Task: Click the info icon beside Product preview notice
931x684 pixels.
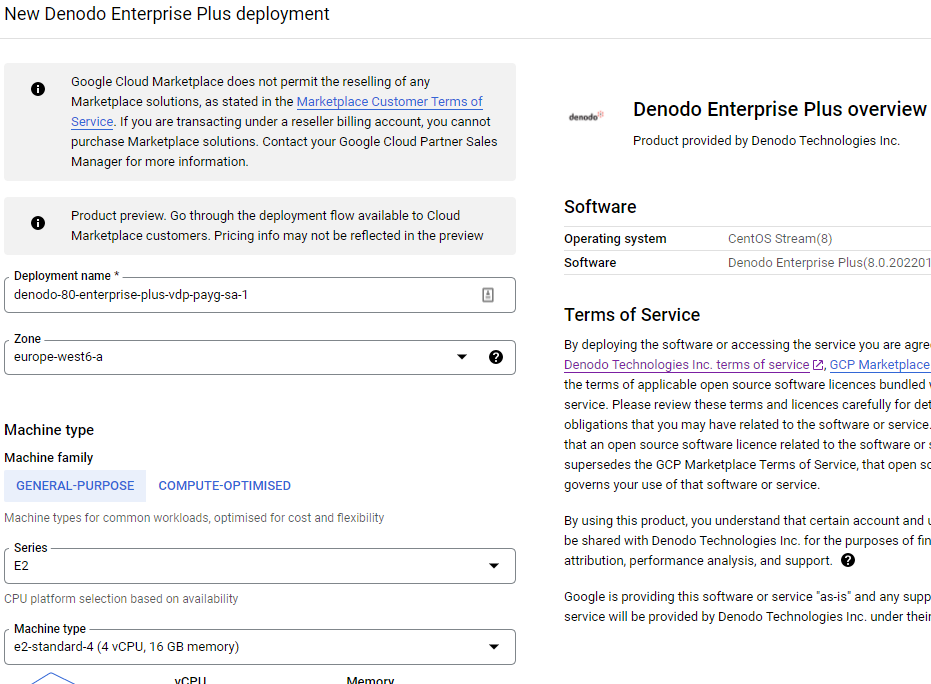Action: [x=38, y=223]
